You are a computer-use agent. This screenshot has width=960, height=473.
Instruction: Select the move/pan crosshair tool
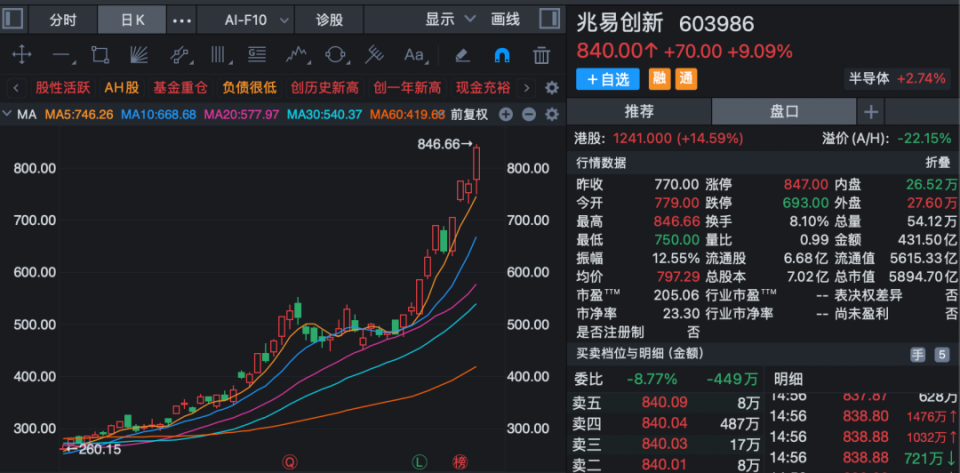click(x=22, y=55)
